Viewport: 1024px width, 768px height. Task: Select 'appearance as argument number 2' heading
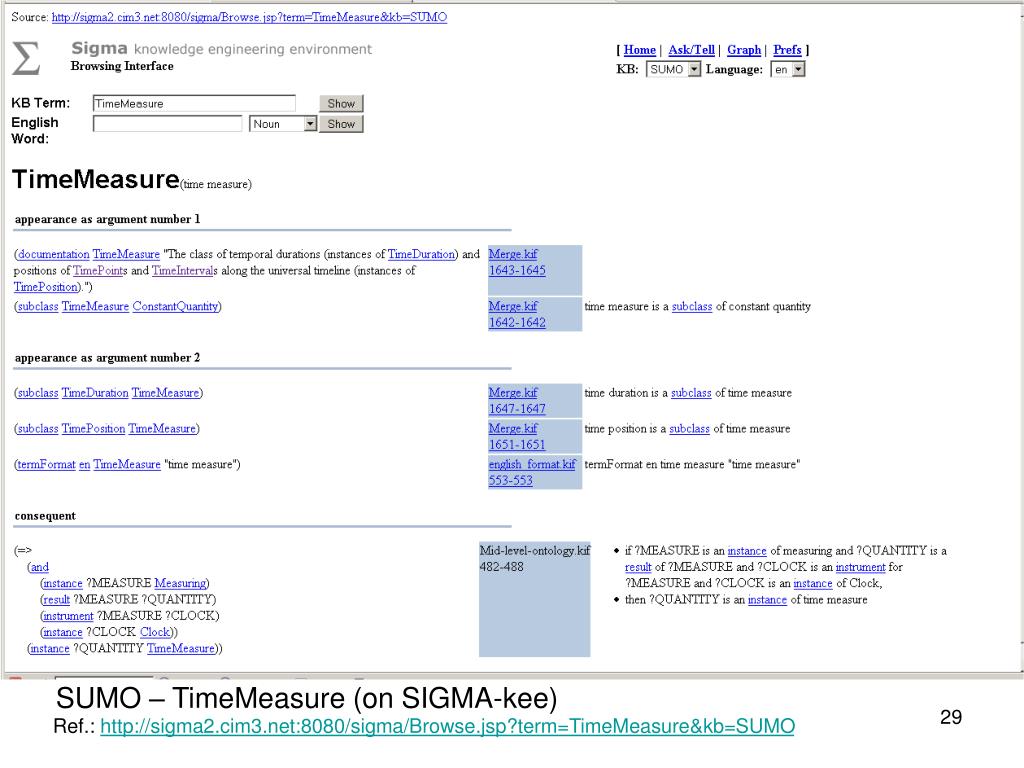107,358
